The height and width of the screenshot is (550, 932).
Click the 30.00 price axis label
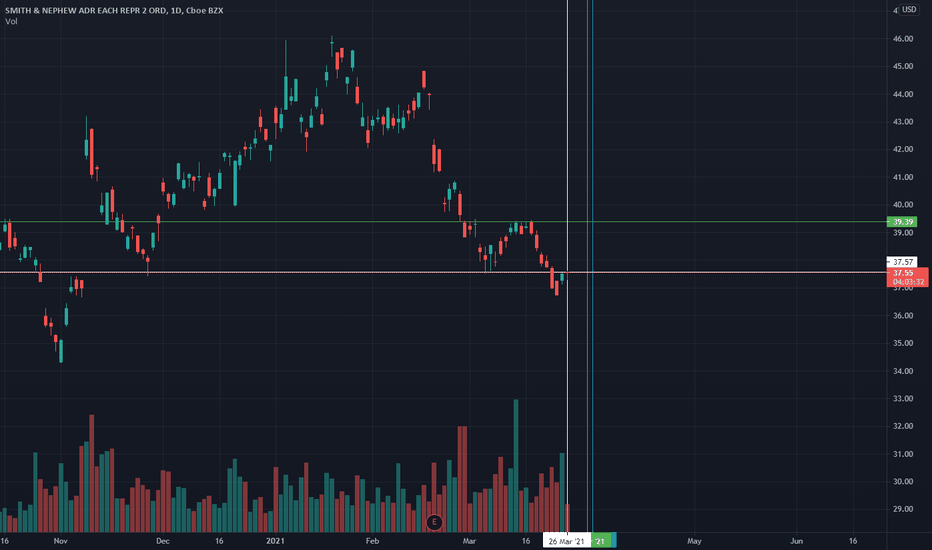(903, 482)
